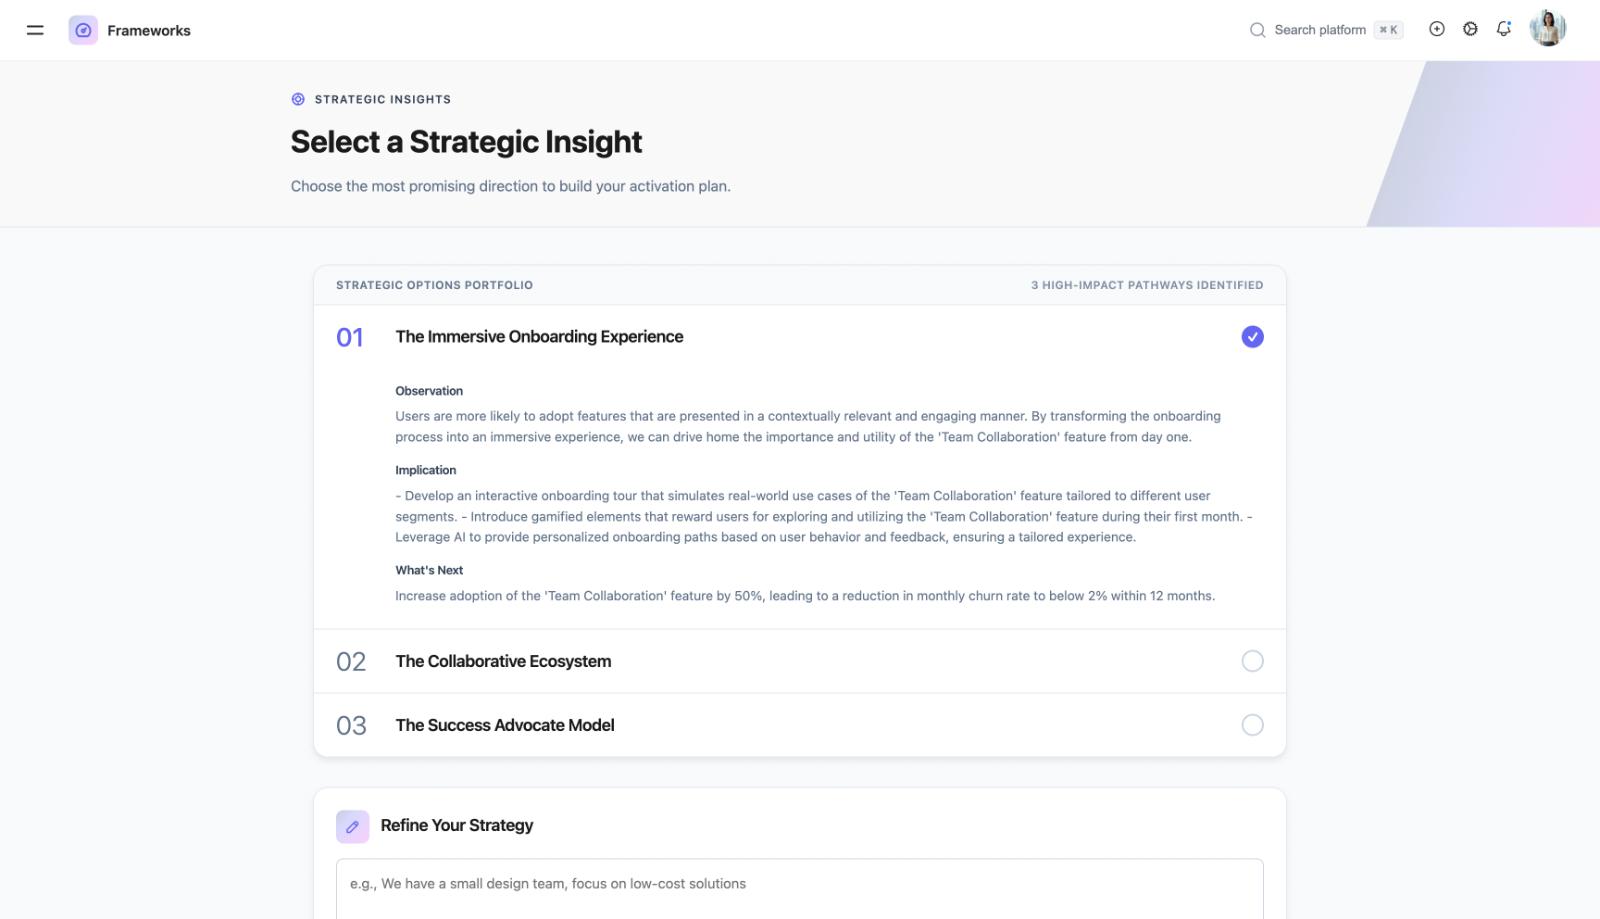Click the hamburger menu icon
This screenshot has height=919, width=1600.
[x=35, y=30]
